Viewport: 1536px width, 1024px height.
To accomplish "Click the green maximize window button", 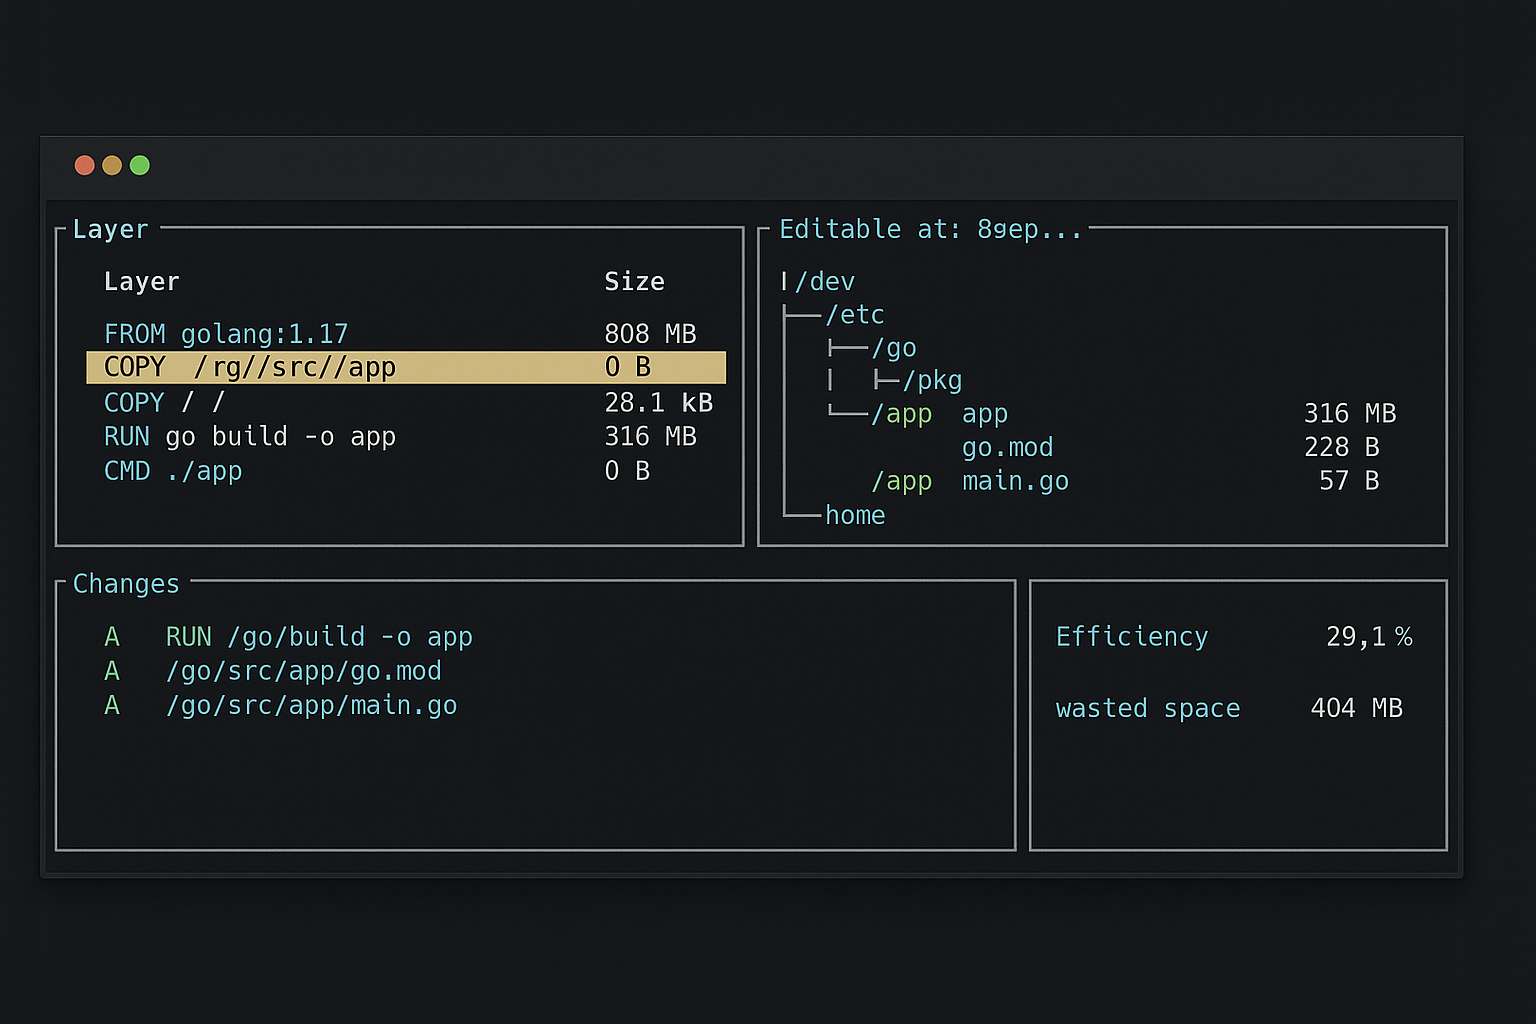I will coord(140,165).
